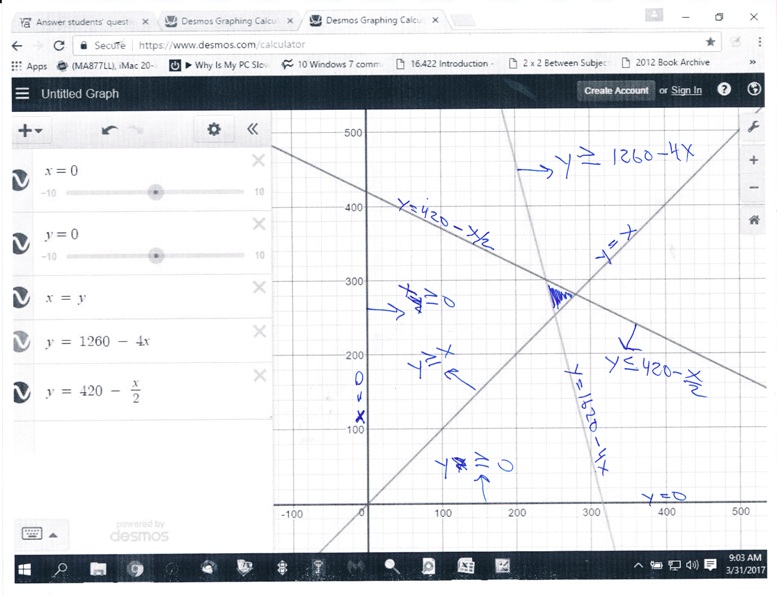This screenshot has height=600, width=777.
Task: Undo the last expression change
Action: click(110, 130)
